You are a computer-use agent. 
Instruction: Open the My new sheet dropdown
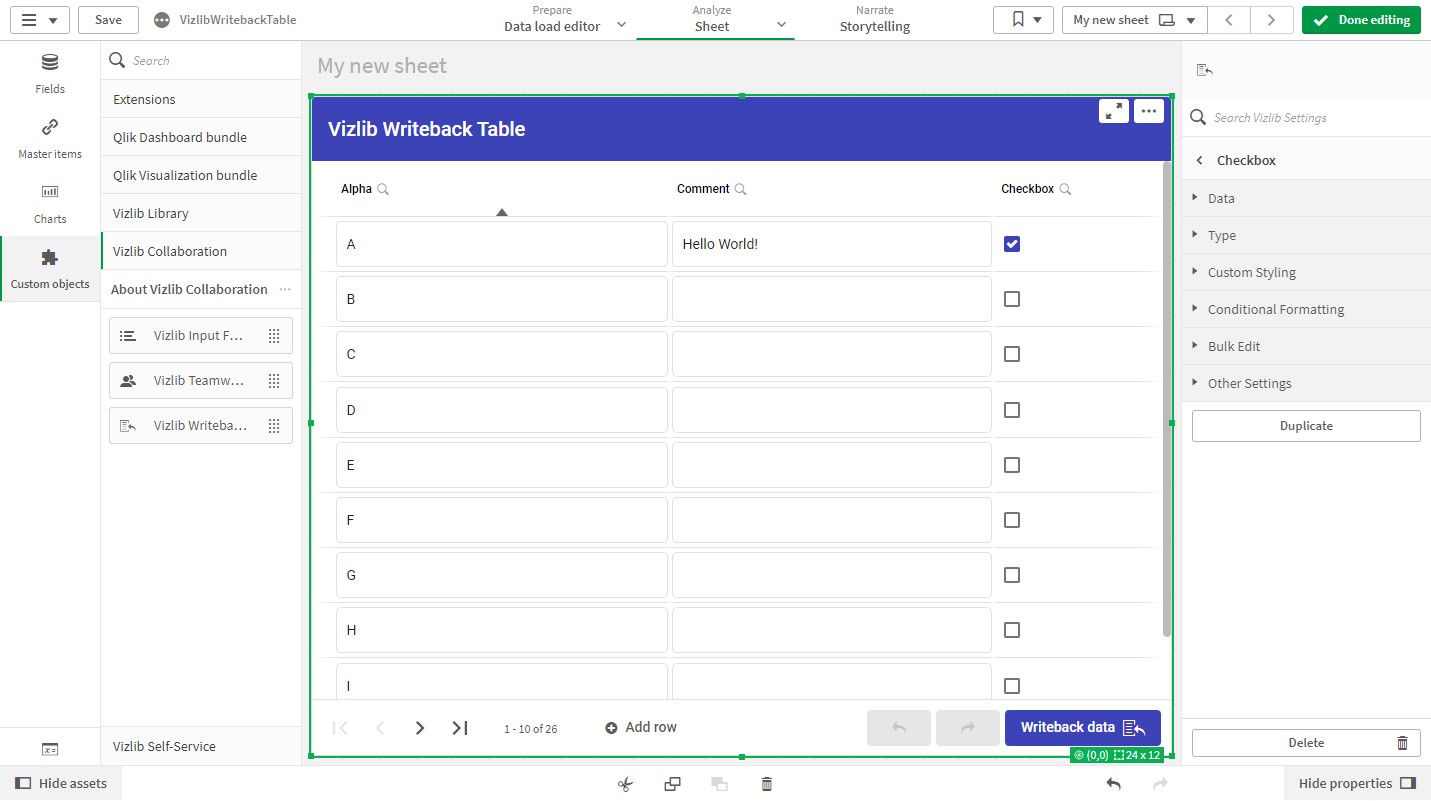[x=1134, y=20]
